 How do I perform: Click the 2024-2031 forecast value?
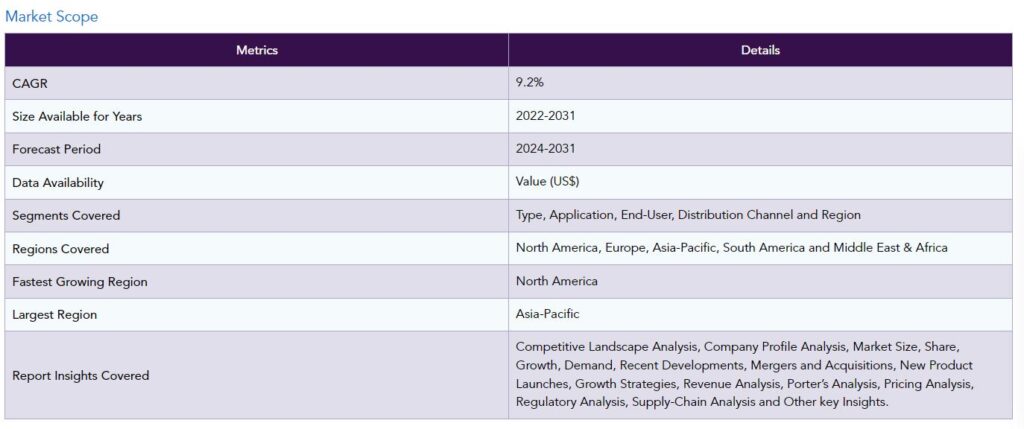tap(546, 149)
